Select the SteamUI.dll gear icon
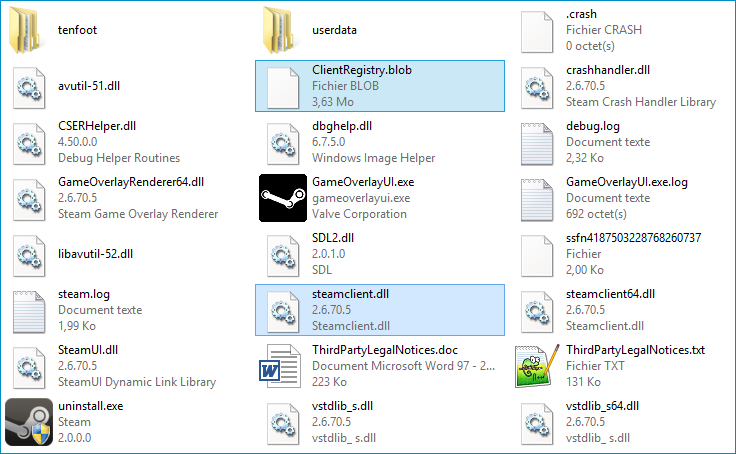The image size is (736, 454). click(x=29, y=368)
